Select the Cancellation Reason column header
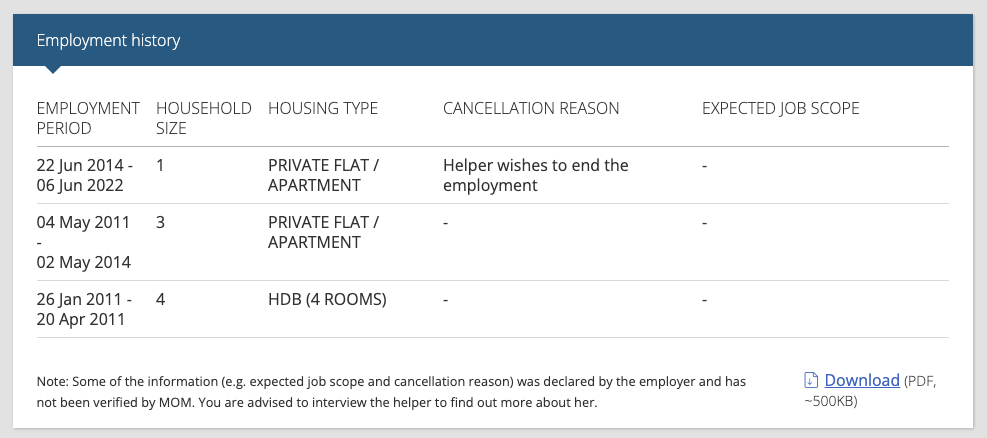Screen dimensions: 987x438 point(531,108)
